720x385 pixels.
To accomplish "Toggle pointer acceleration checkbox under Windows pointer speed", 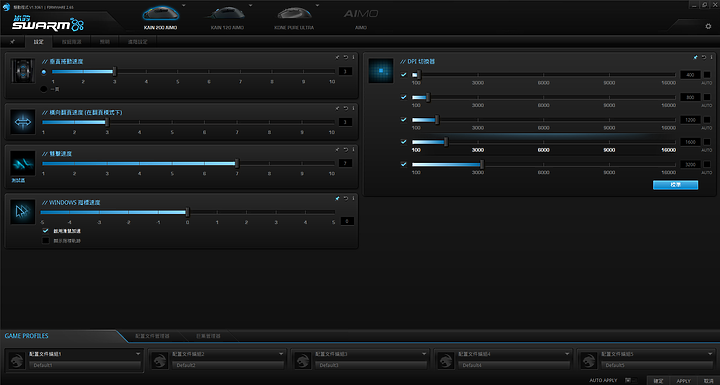I will point(45,231).
